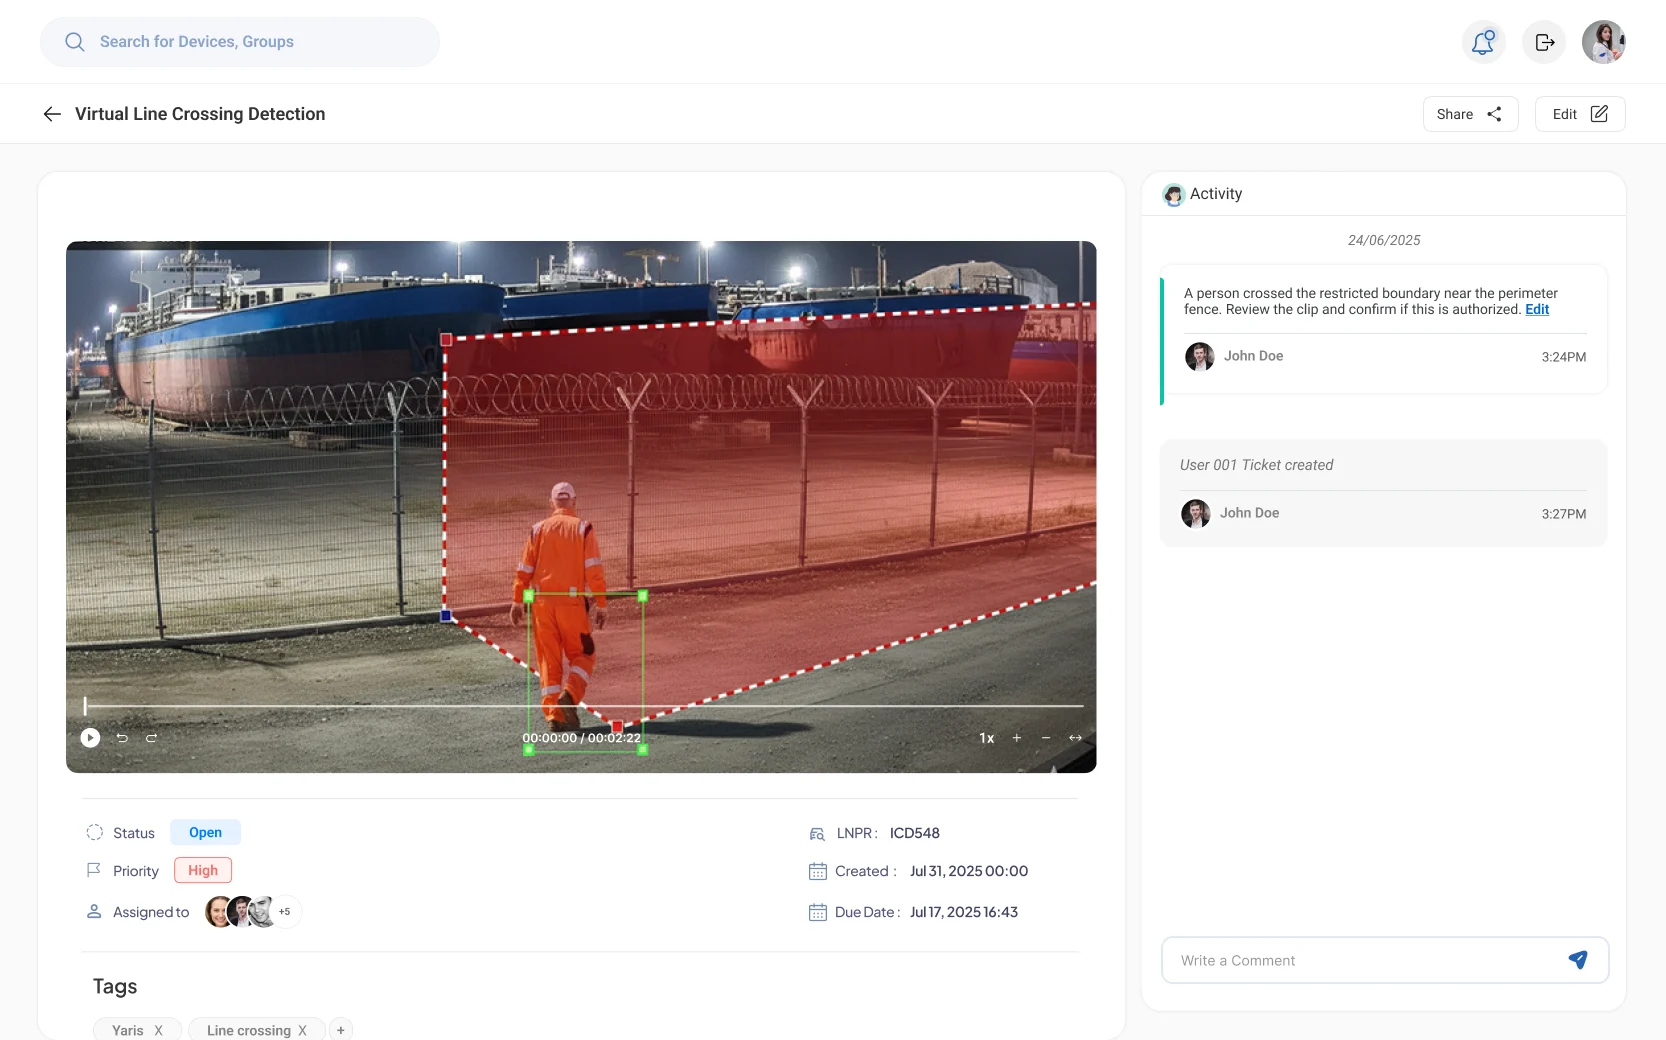Viewport: 1666px width, 1040px height.
Task: Click the LNPR vehicle icon
Action: [817, 833]
